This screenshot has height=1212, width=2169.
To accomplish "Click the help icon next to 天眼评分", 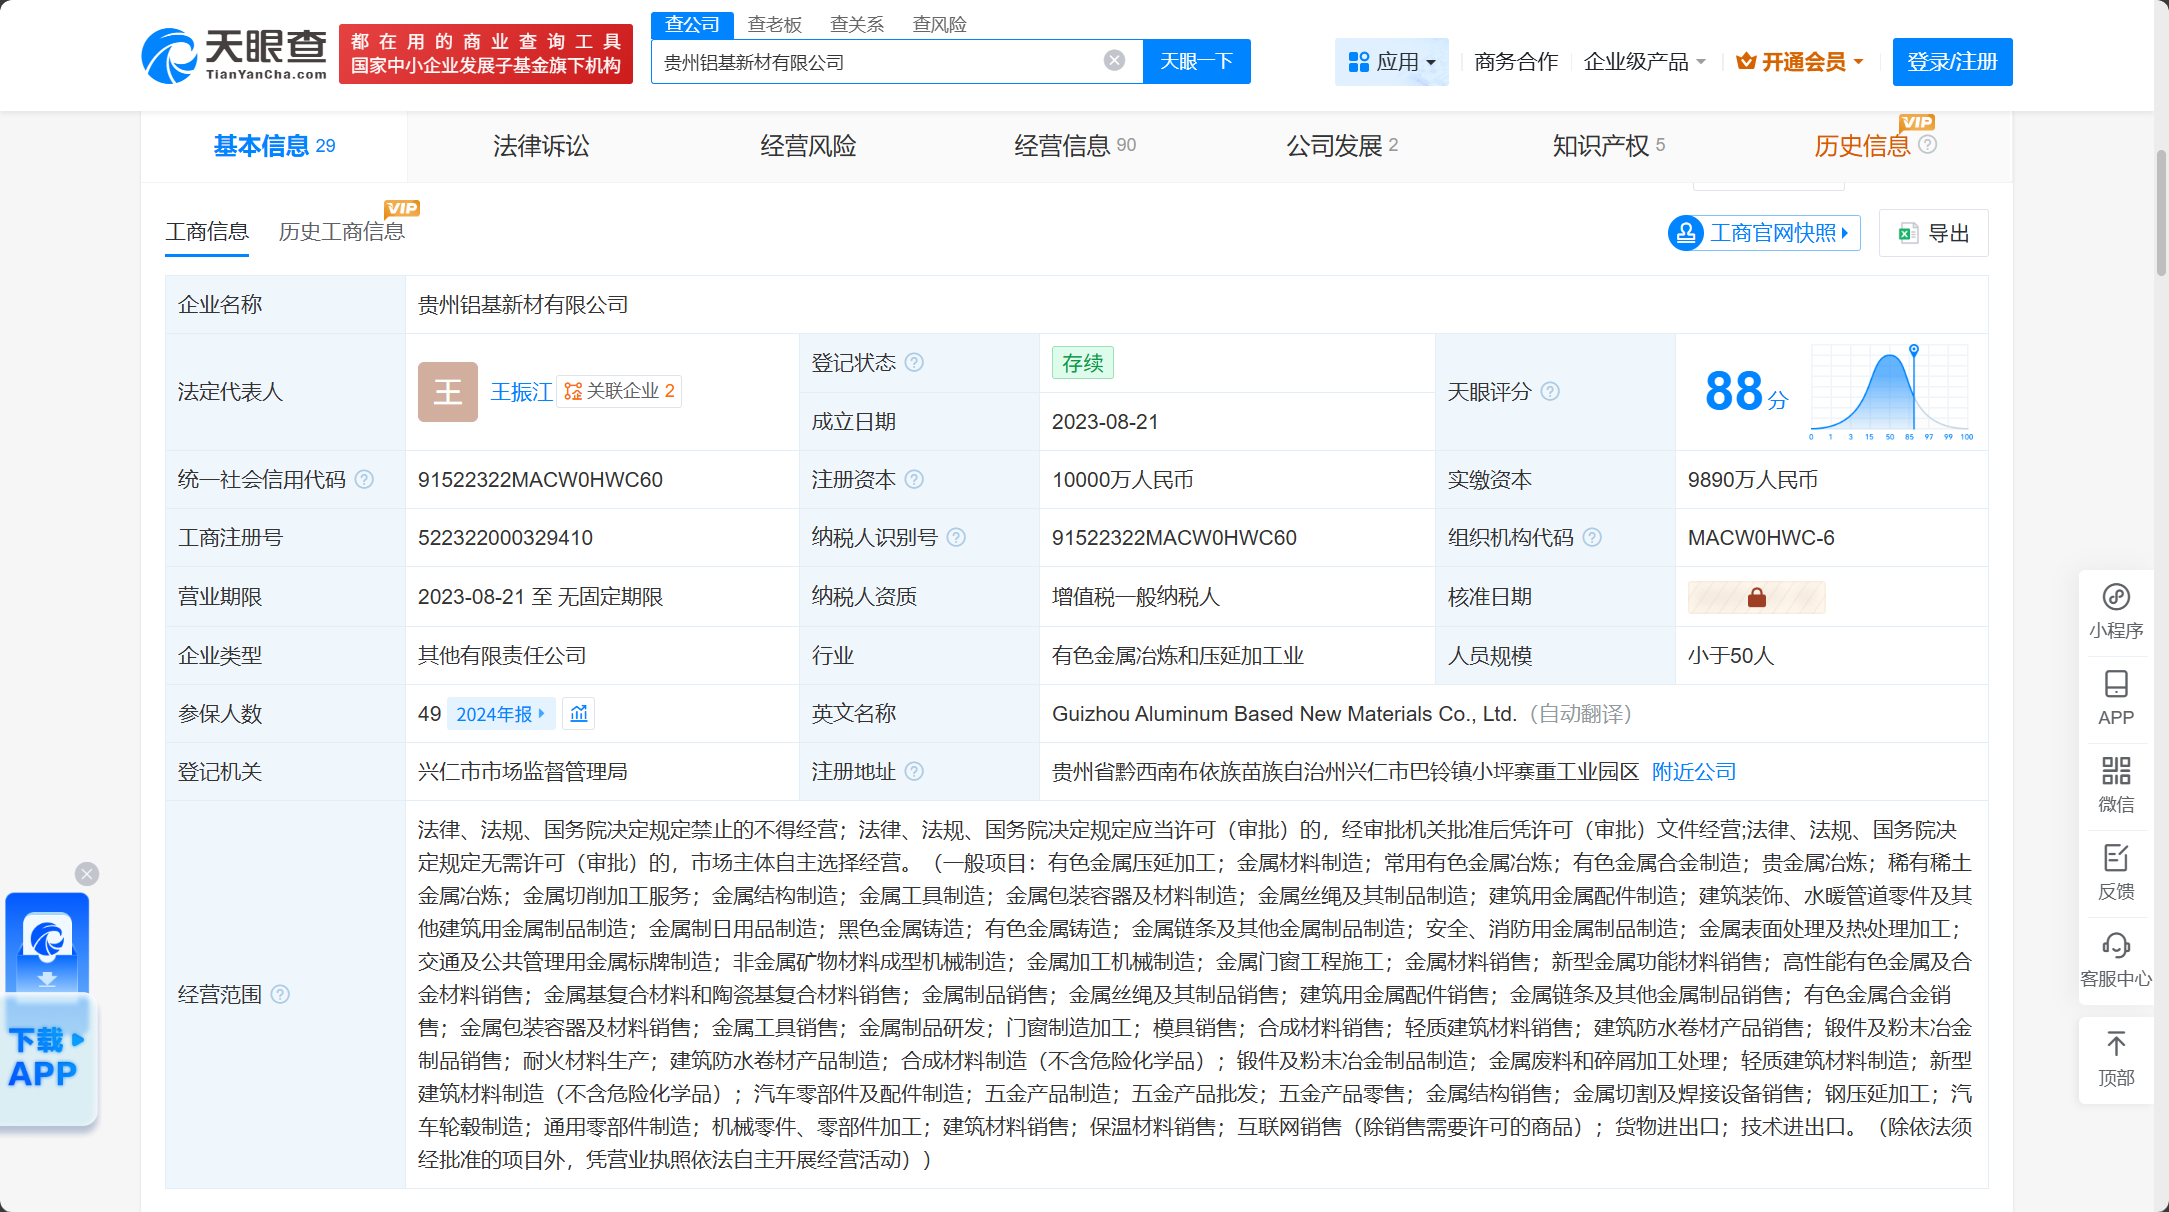I will pyautogui.click(x=1550, y=392).
